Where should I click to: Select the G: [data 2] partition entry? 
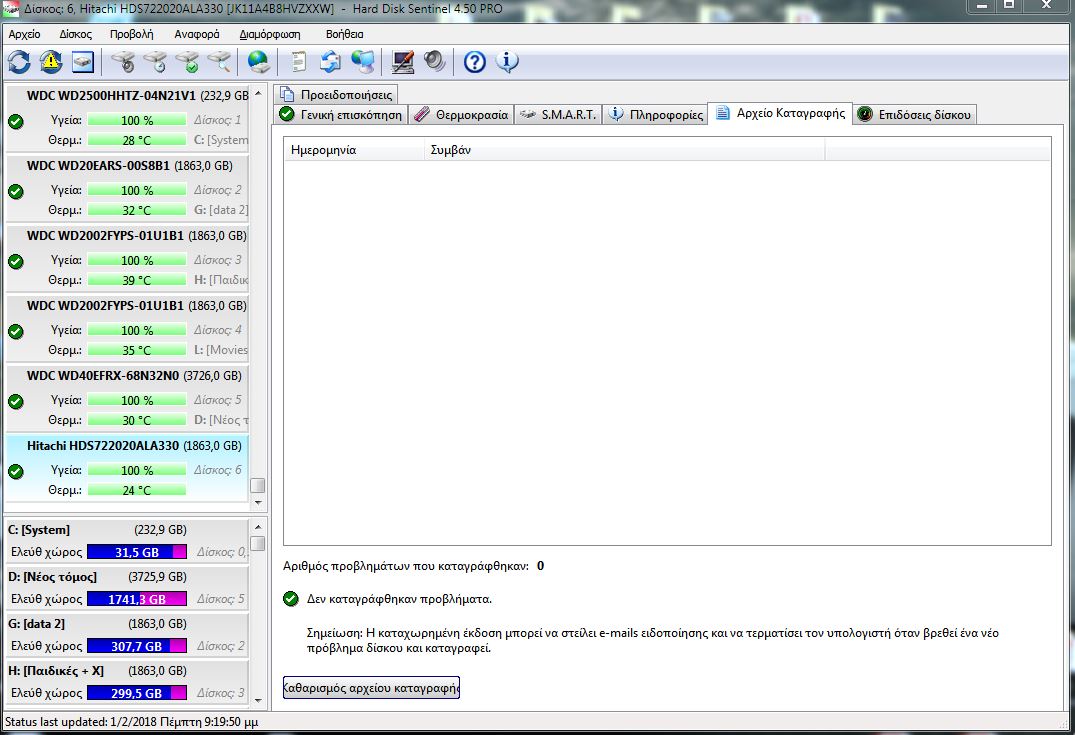[127, 634]
